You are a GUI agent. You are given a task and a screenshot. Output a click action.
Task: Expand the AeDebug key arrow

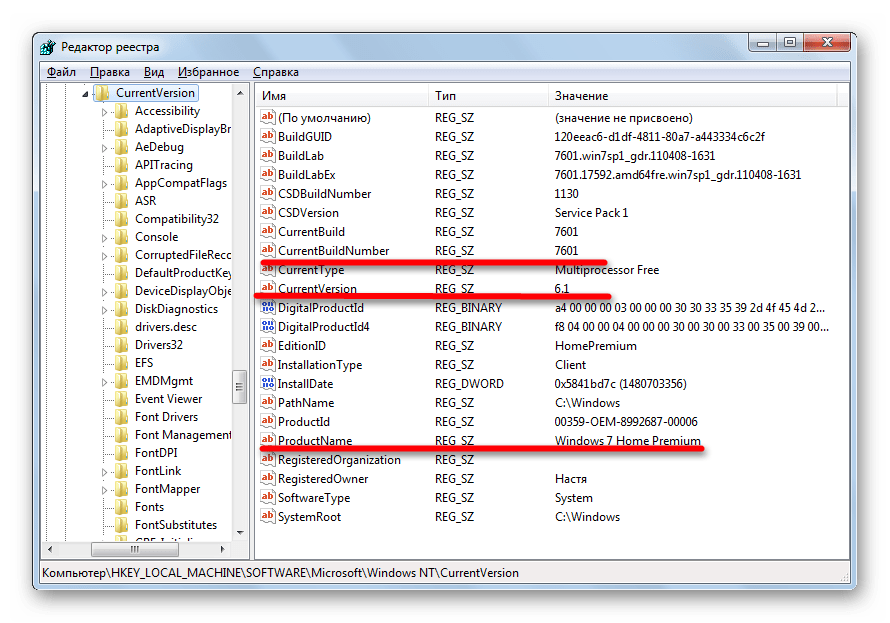pyautogui.click(x=104, y=148)
